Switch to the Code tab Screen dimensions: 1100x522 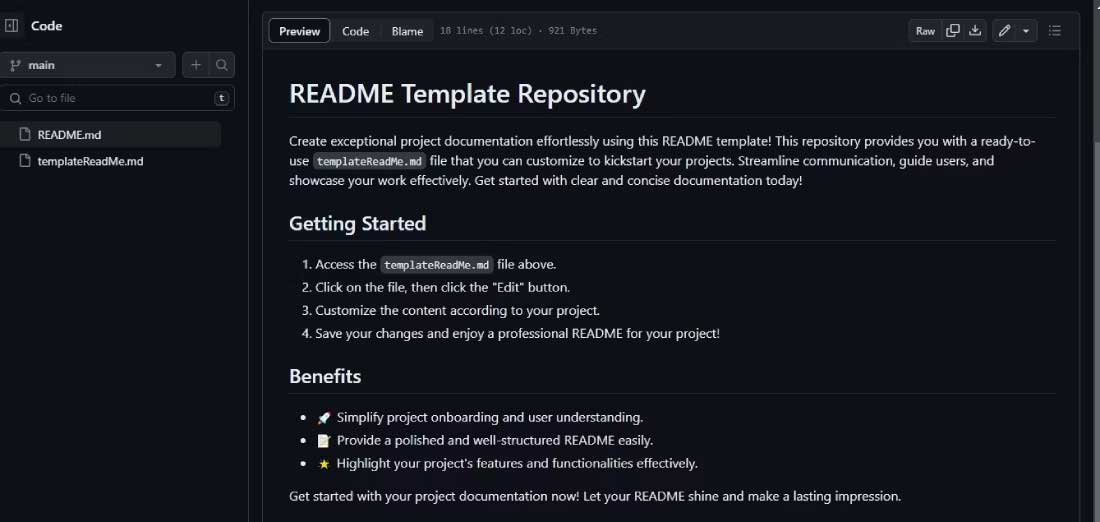point(356,31)
